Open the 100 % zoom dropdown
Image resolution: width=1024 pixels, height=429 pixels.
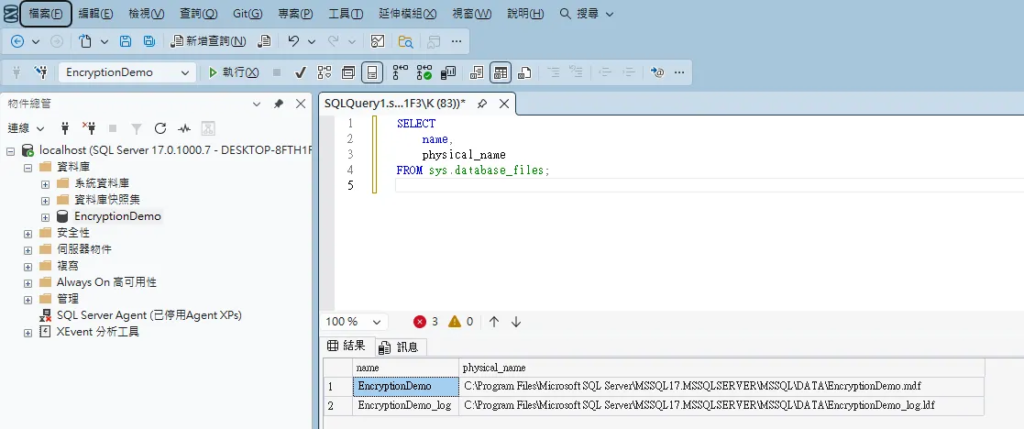[x=377, y=322]
